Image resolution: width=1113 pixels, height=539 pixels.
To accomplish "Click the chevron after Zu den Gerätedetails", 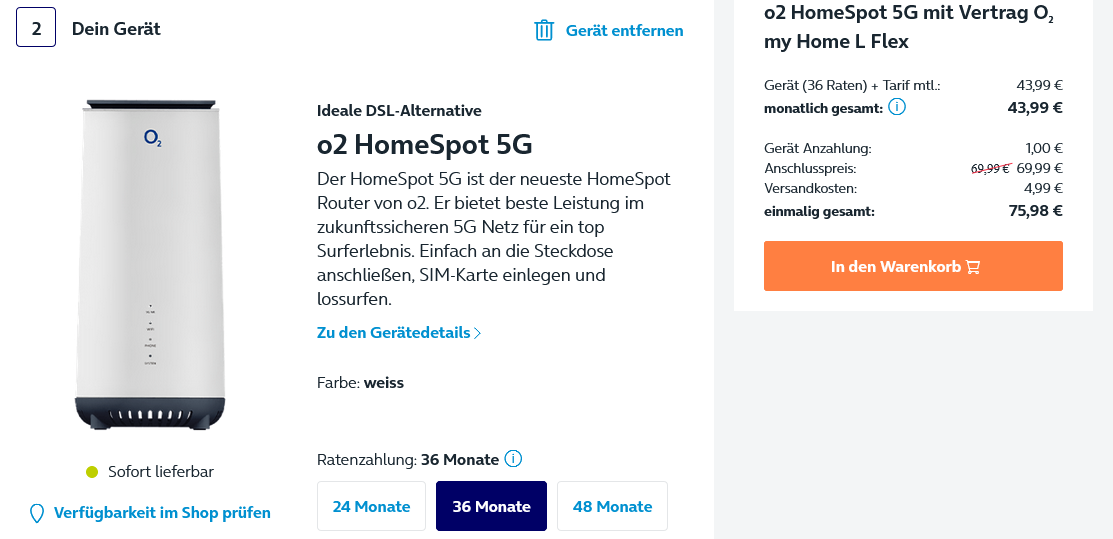I will pyautogui.click(x=478, y=333).
